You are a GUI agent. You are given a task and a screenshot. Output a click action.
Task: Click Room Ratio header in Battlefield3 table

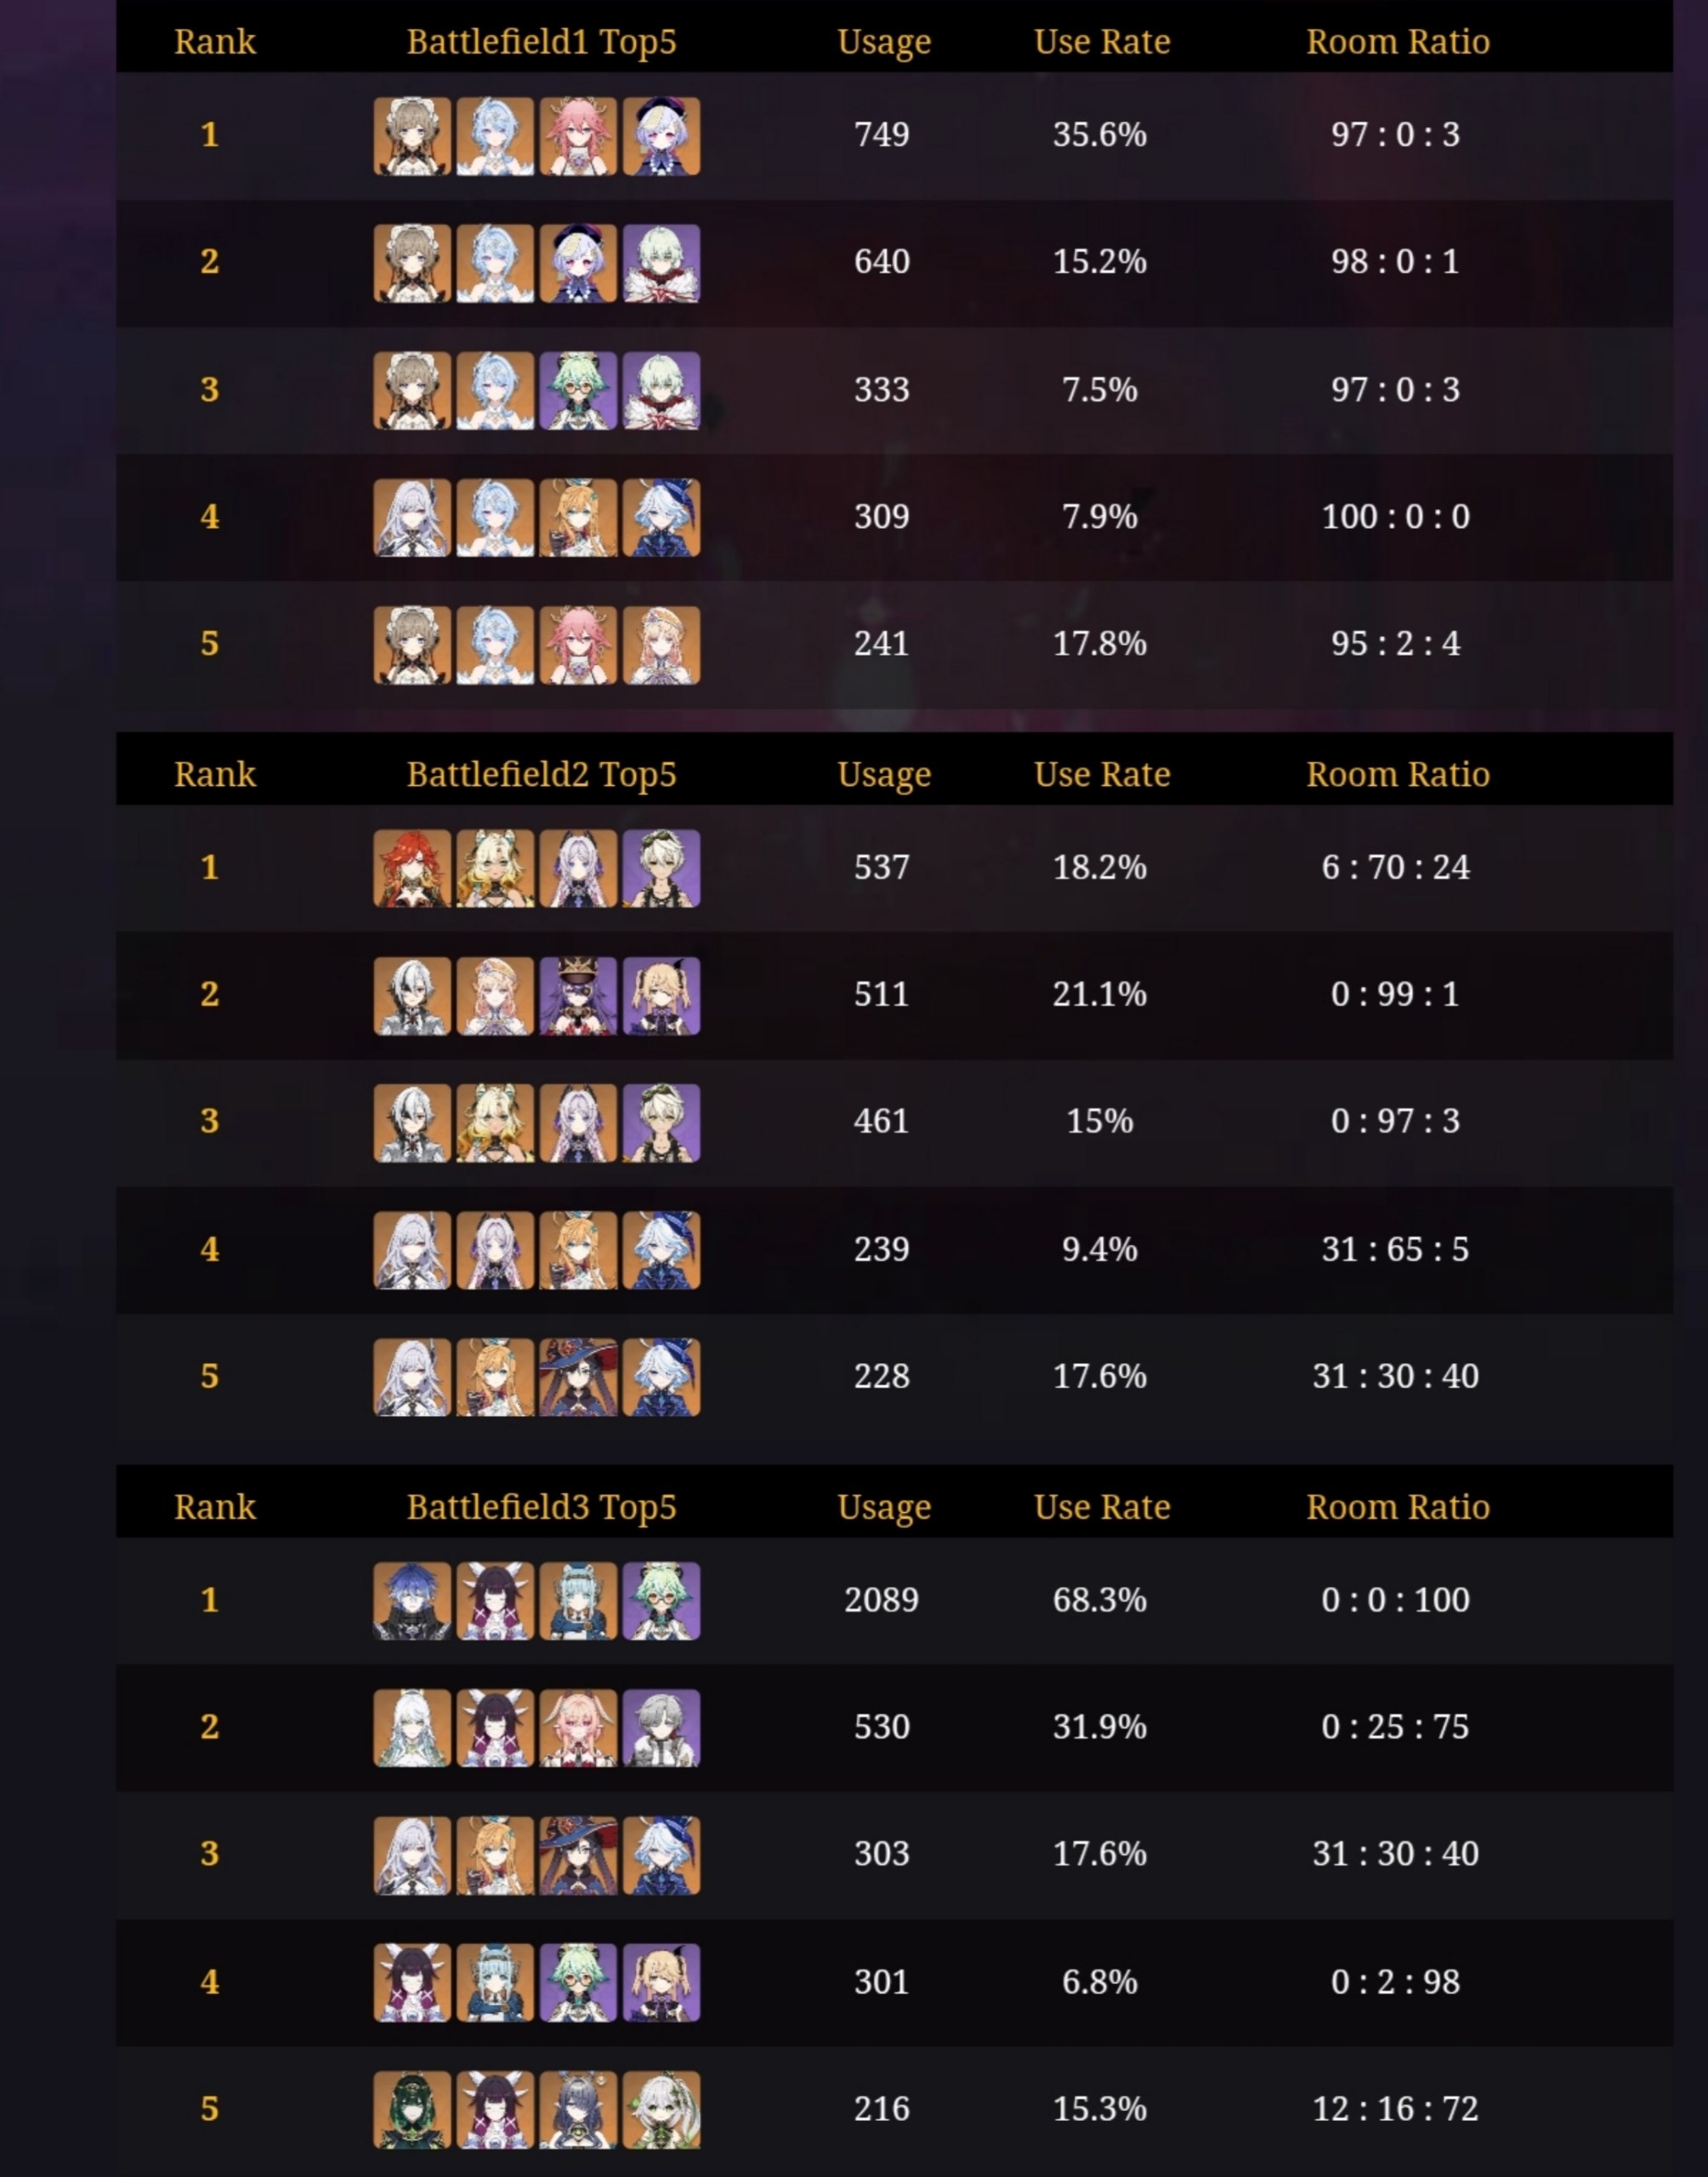pyautogui.click(x=1398, y=1507)
